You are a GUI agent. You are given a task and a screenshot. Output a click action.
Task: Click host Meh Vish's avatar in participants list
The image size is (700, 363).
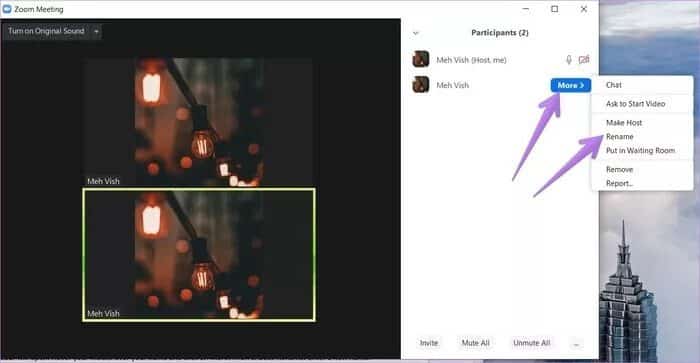click(421, 59)
